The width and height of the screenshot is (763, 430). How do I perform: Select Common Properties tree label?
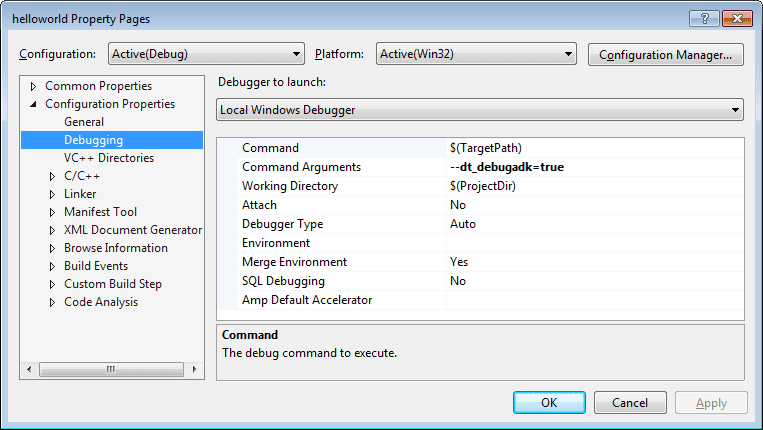[x=98, y=86]
